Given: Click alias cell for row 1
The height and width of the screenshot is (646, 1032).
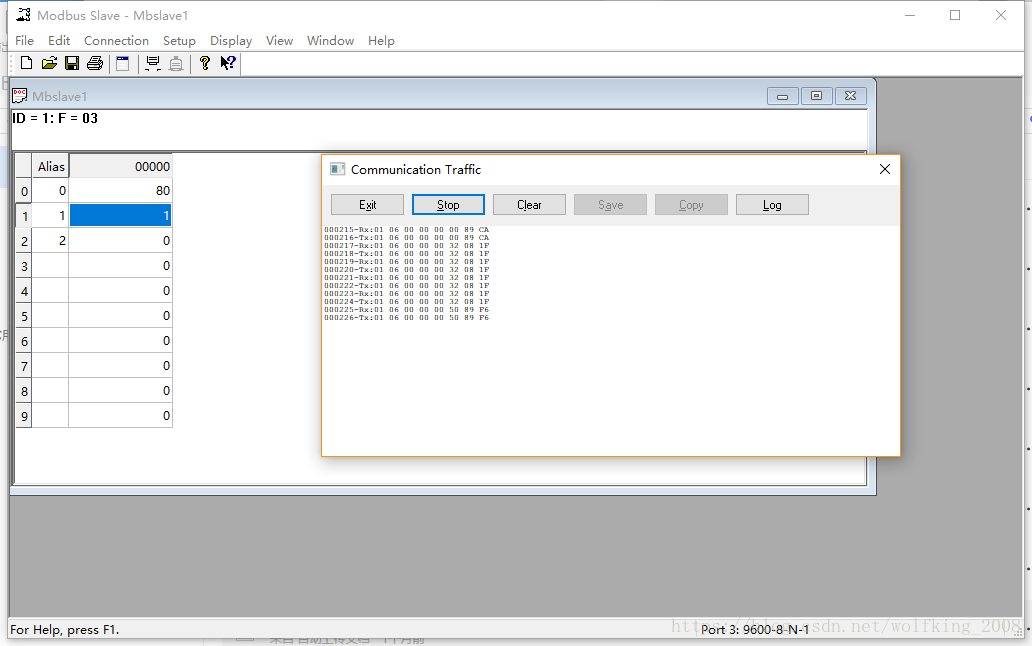Looking at the screenshot, I should 51,216.
